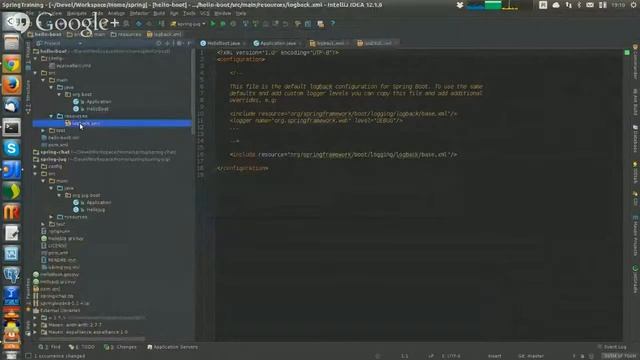Toggle Insert mode in the status bar

494,356
